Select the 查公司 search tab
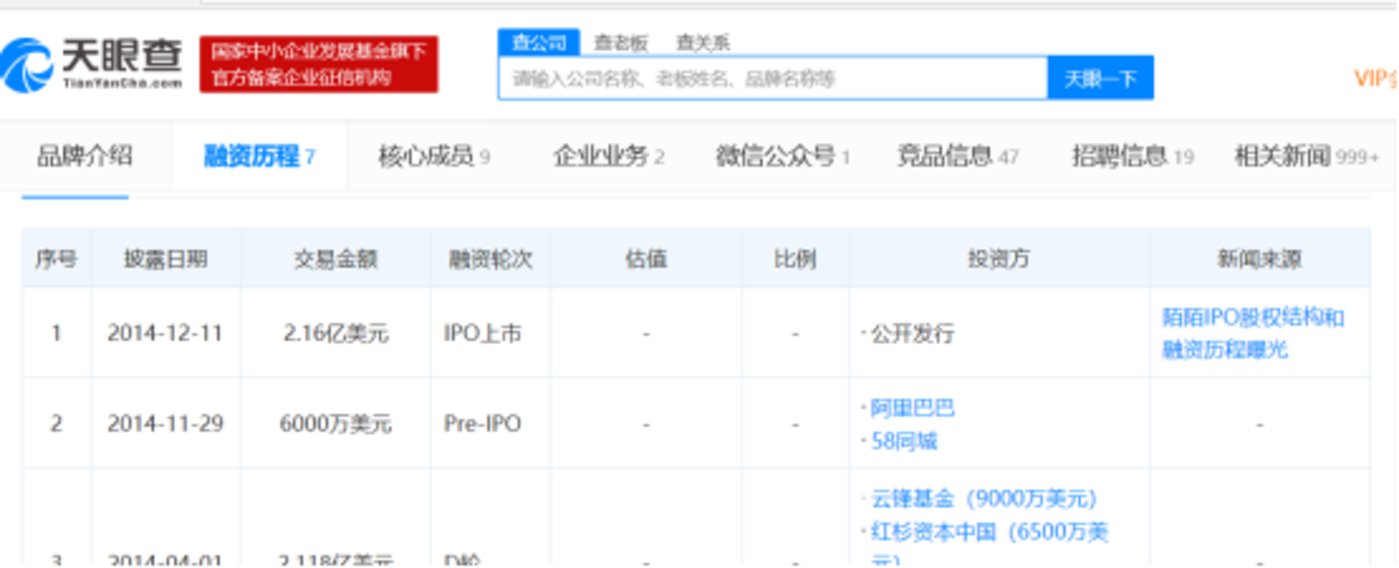The height and width of the screenshot is (568, 1399). pyautogui.click(x=539, y=42)
